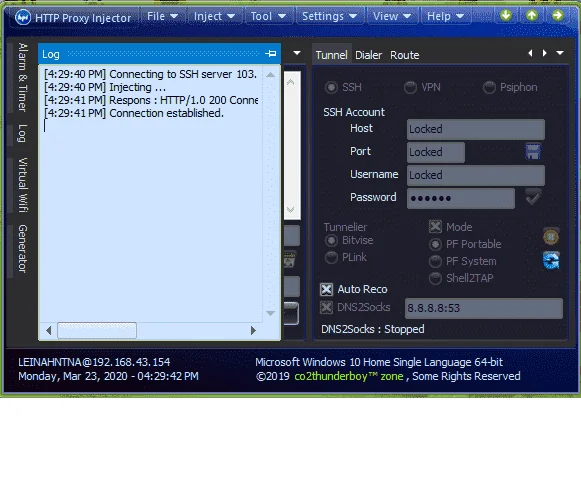Click log line 'Connecting to SSH server'

(150, 74)
